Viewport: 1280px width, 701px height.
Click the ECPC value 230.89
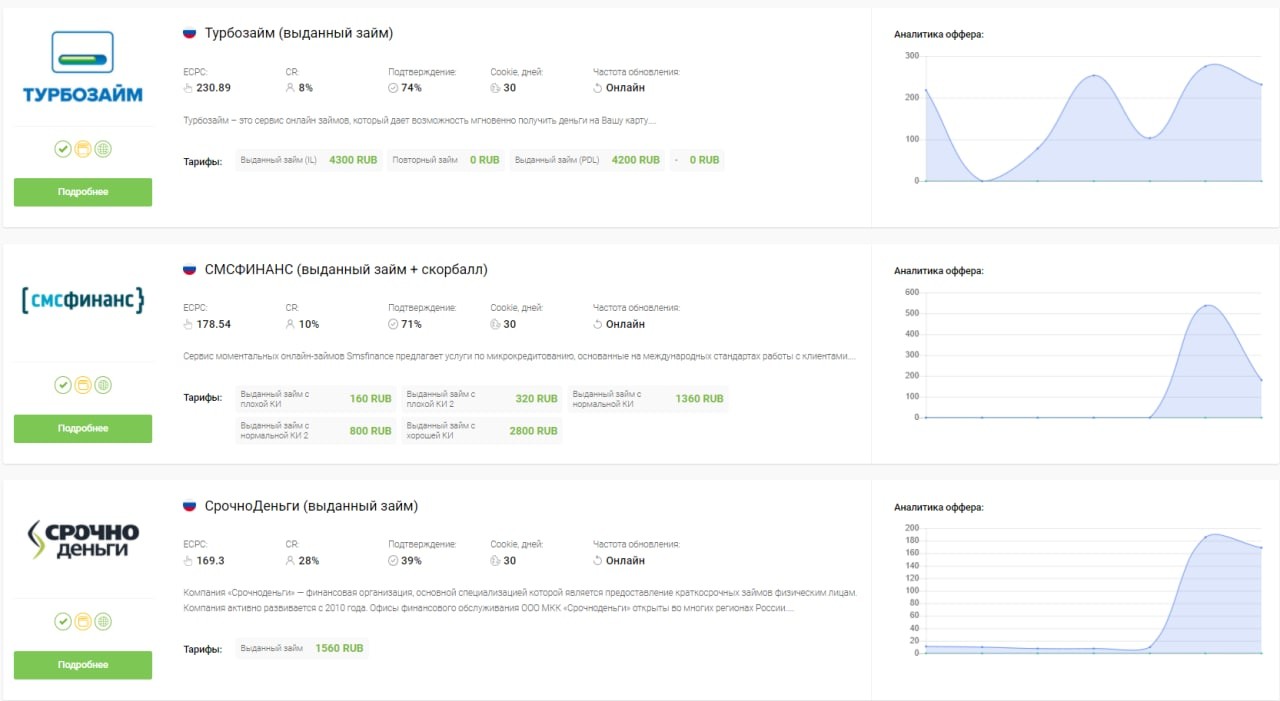pyautogui.click(x=214, y=88)
